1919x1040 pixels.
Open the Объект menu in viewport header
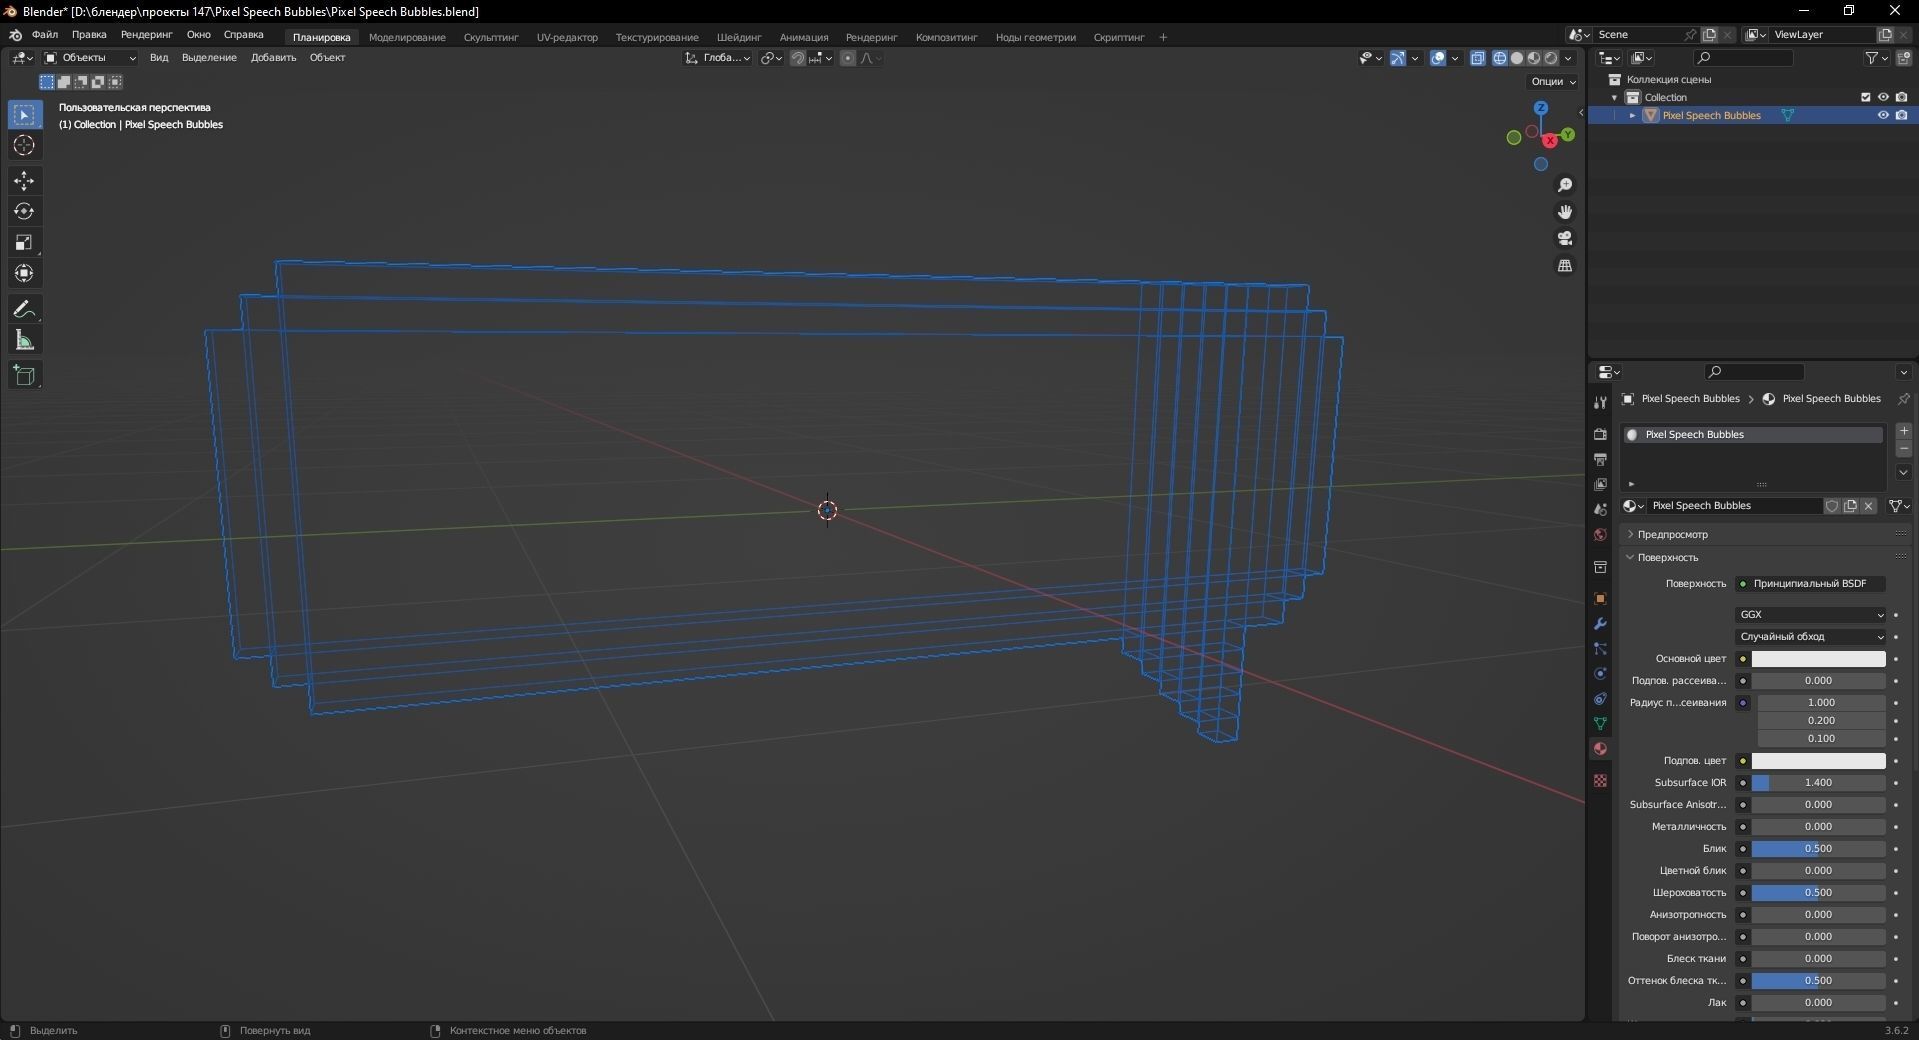(x=327, y=58)
